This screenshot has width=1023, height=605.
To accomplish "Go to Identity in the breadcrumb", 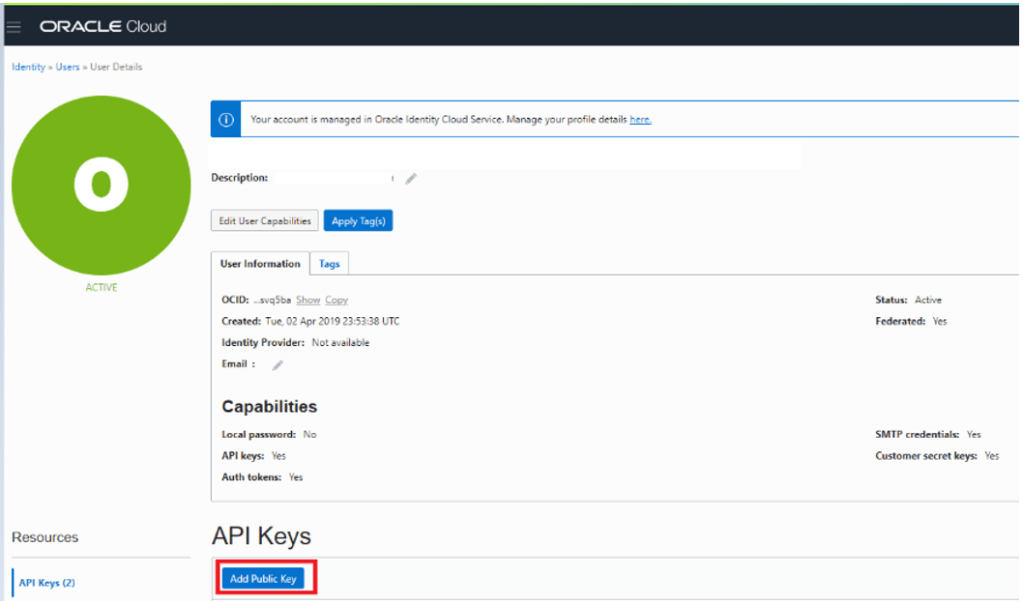I will 28,67.
